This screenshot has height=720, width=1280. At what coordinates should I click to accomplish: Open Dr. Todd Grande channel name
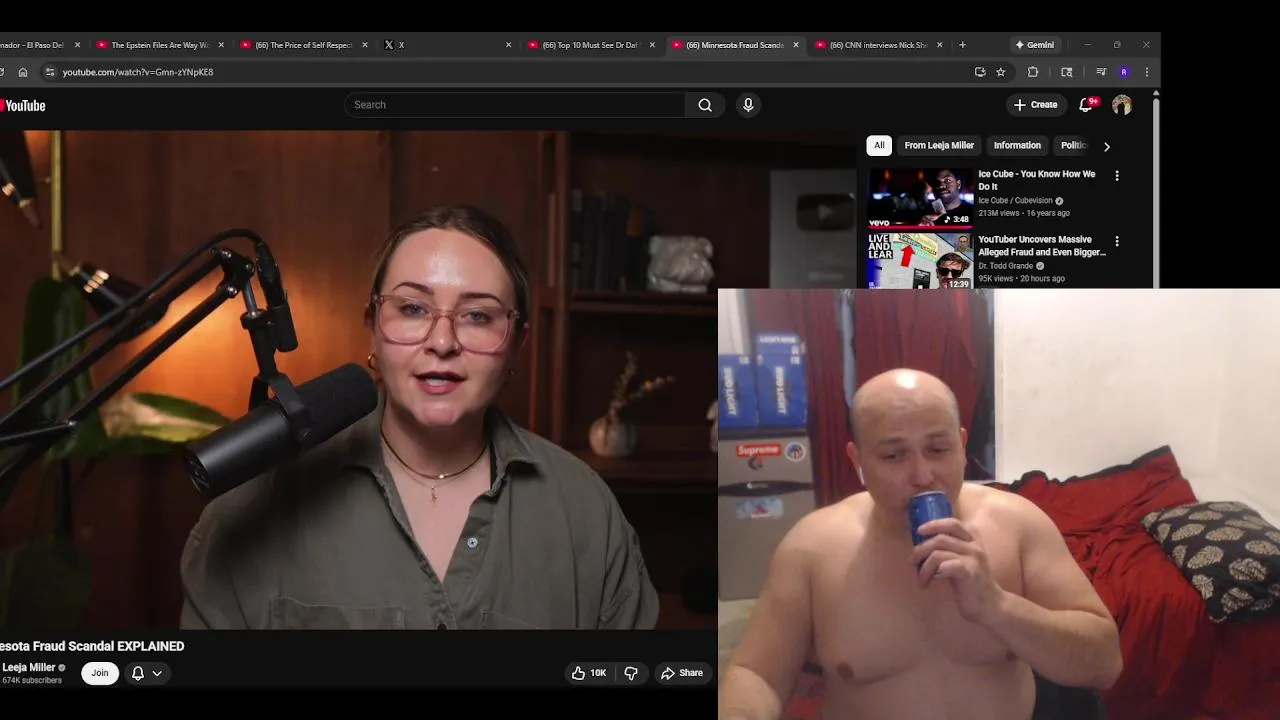click(x=1005, y=266)
